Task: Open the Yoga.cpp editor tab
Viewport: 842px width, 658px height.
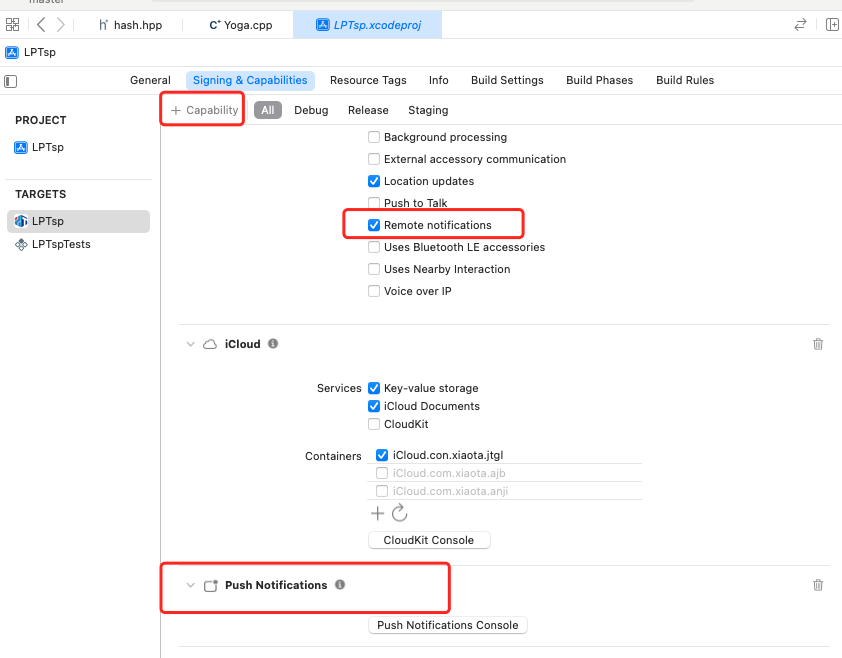Action: coord(240,25)
